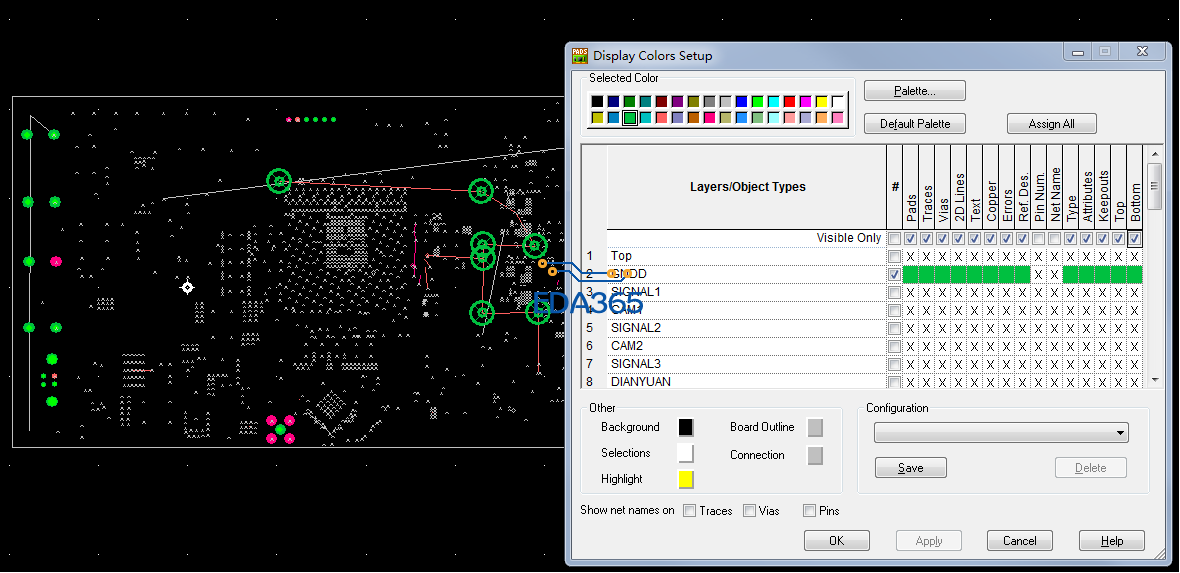Pick the cyan palette swatch
This screenshot has height=573, width=1180.
[x=774, y=102]
